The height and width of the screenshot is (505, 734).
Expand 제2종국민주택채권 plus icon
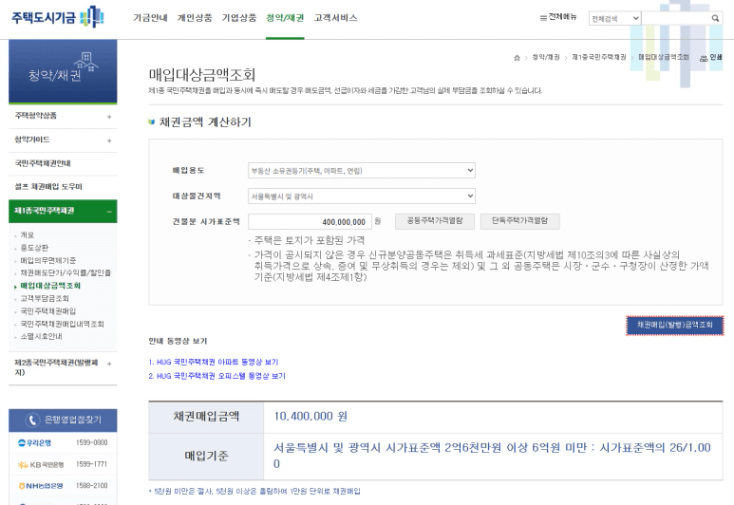pos(109,364)
